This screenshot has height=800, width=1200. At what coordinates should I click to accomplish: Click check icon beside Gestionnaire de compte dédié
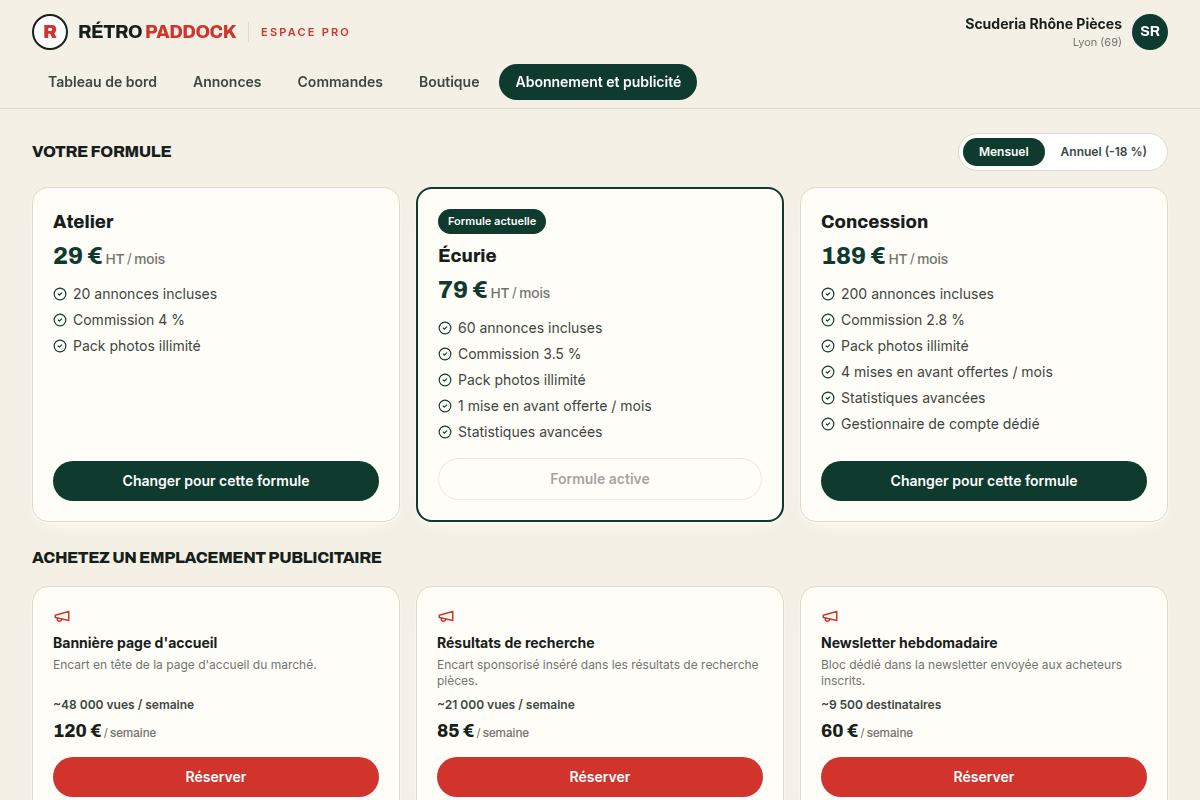coord(828,424)
